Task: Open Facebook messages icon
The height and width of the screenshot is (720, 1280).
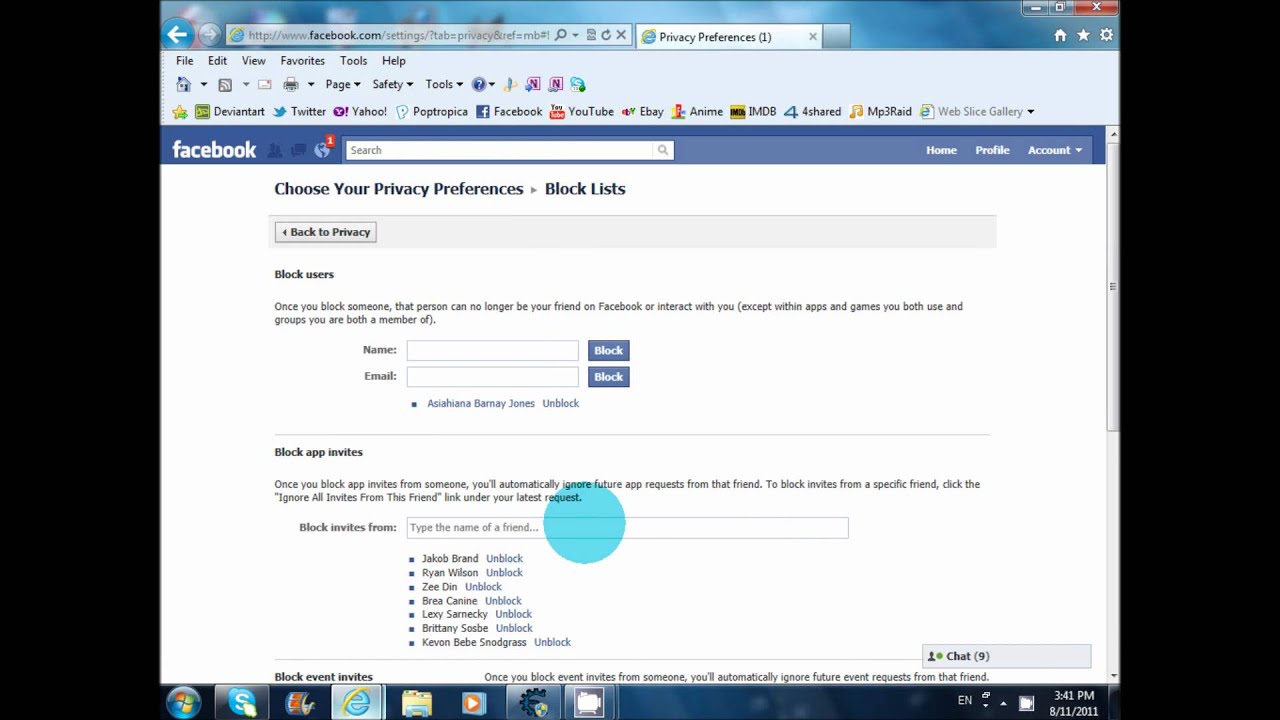Action: click(298, 150)
